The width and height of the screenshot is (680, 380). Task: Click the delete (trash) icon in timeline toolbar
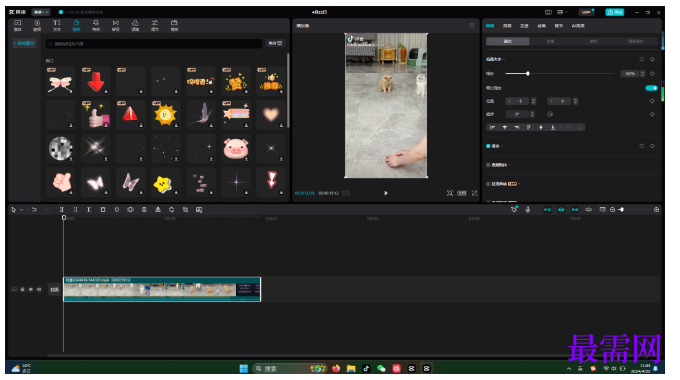[103, 210]
